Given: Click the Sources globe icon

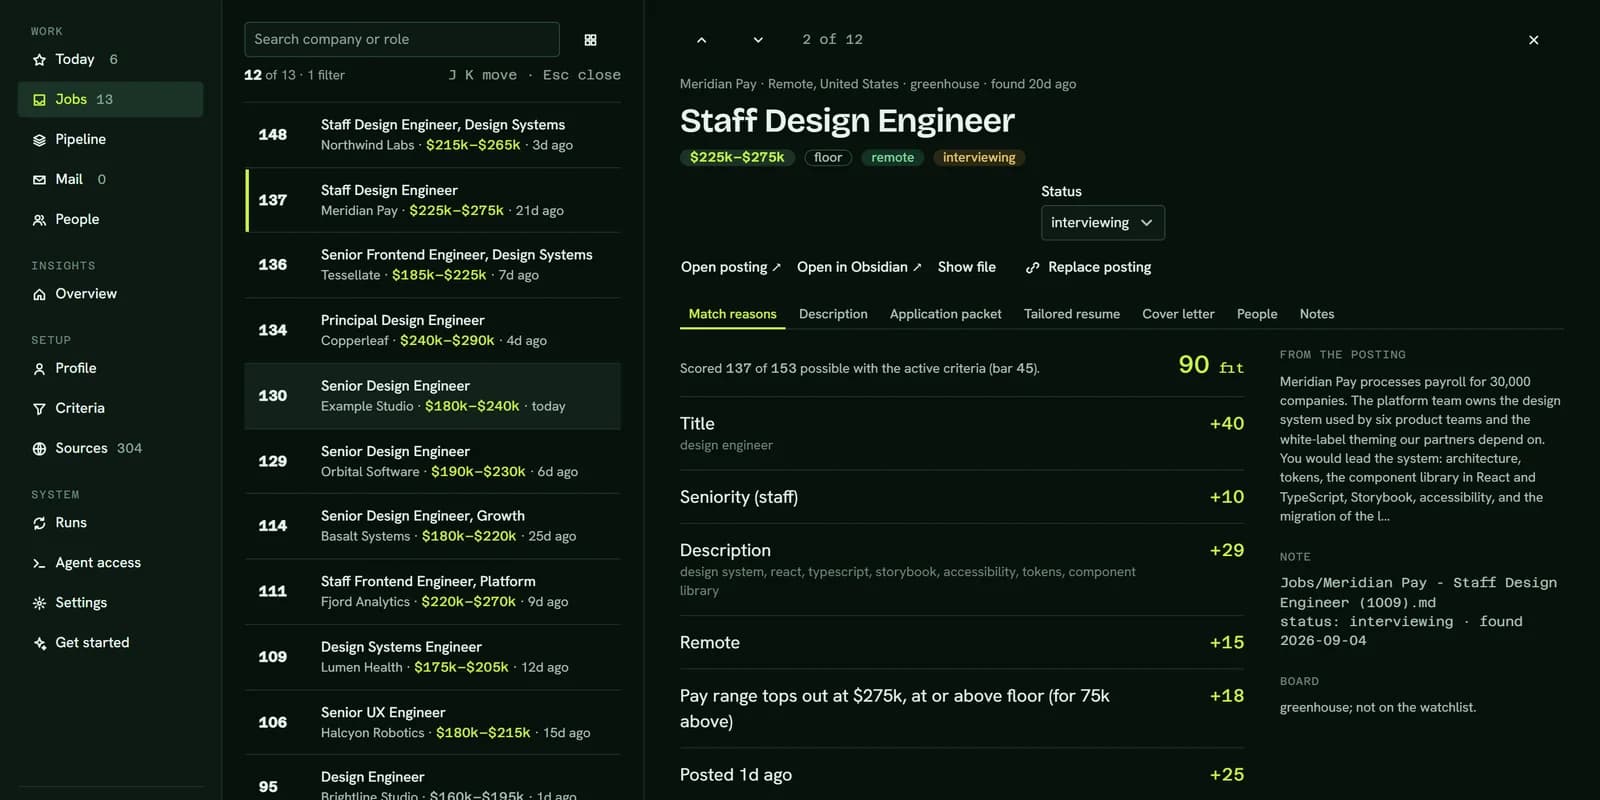Looking at the screenshot, I should point(39,449).
